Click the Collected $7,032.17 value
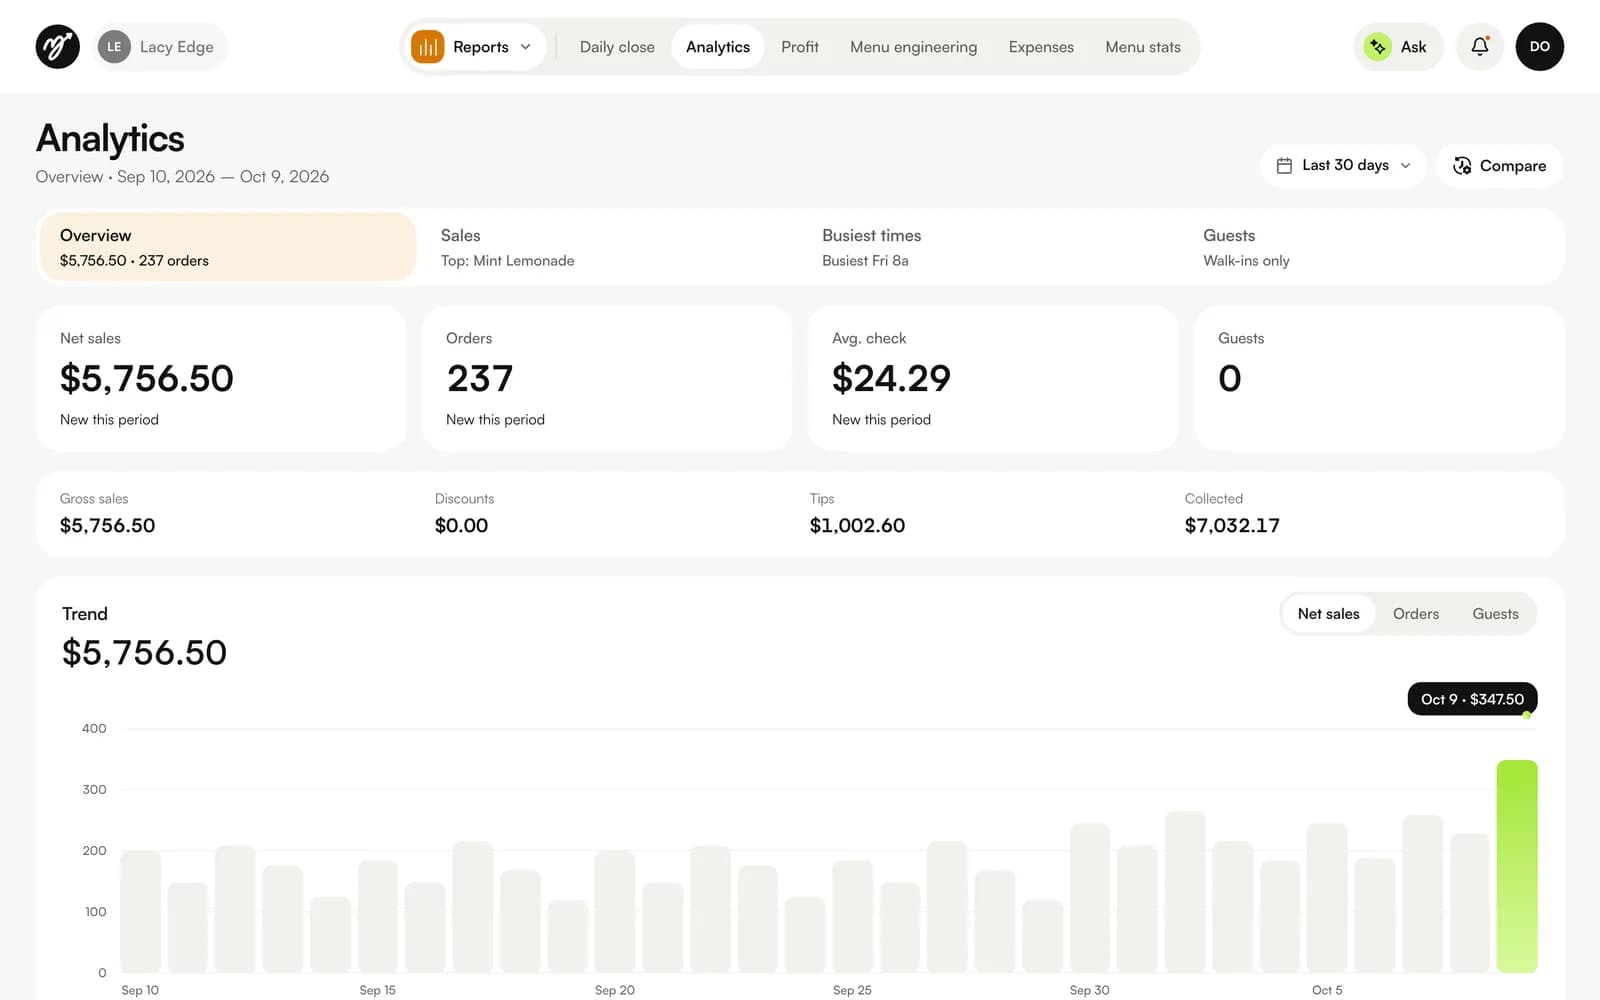1600x1000 pixels. (1232, 526)
